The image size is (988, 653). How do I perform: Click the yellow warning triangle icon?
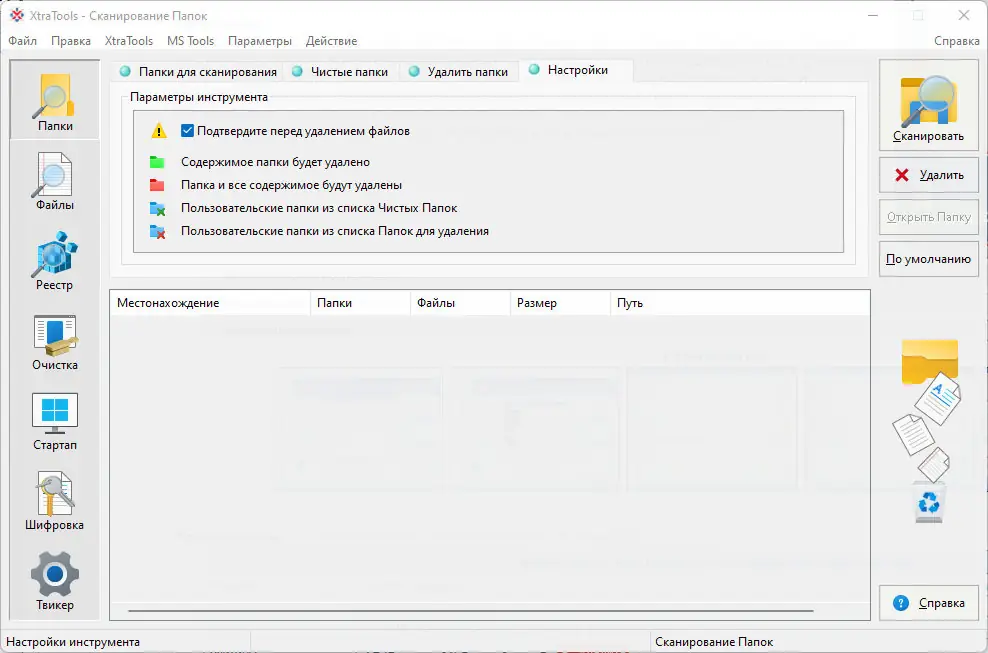click(159, 131)
